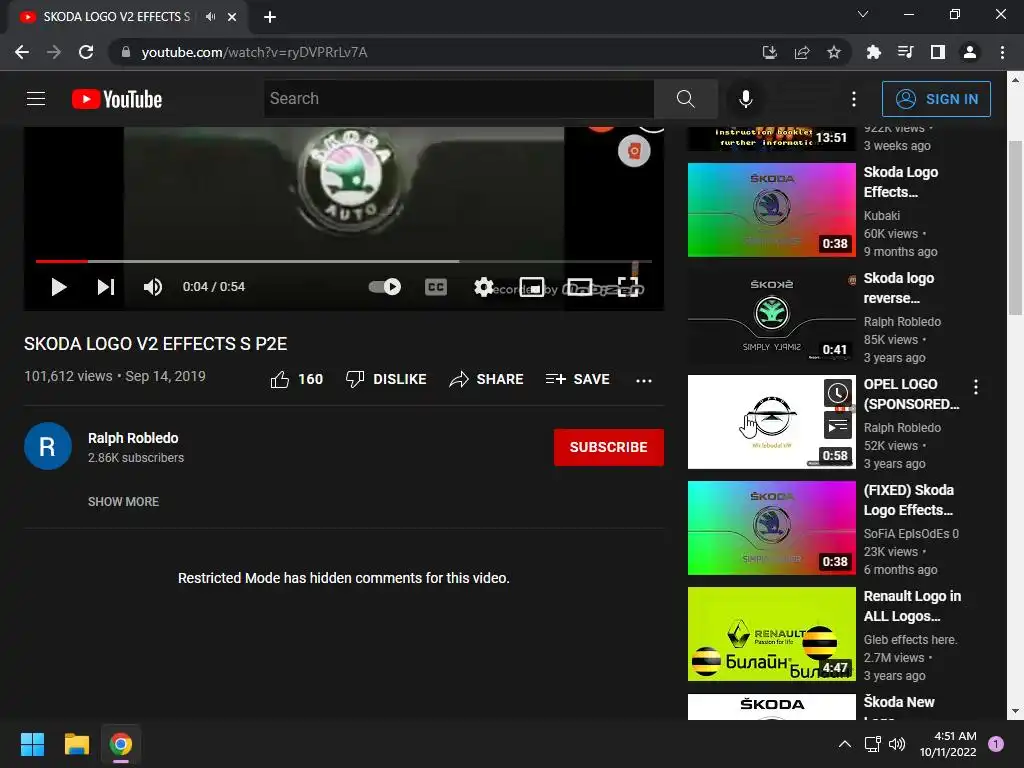The height and width of the screenshot is (768, 1024).
Task: Open Škoda New video thumbnail
Action: point(771,707)
